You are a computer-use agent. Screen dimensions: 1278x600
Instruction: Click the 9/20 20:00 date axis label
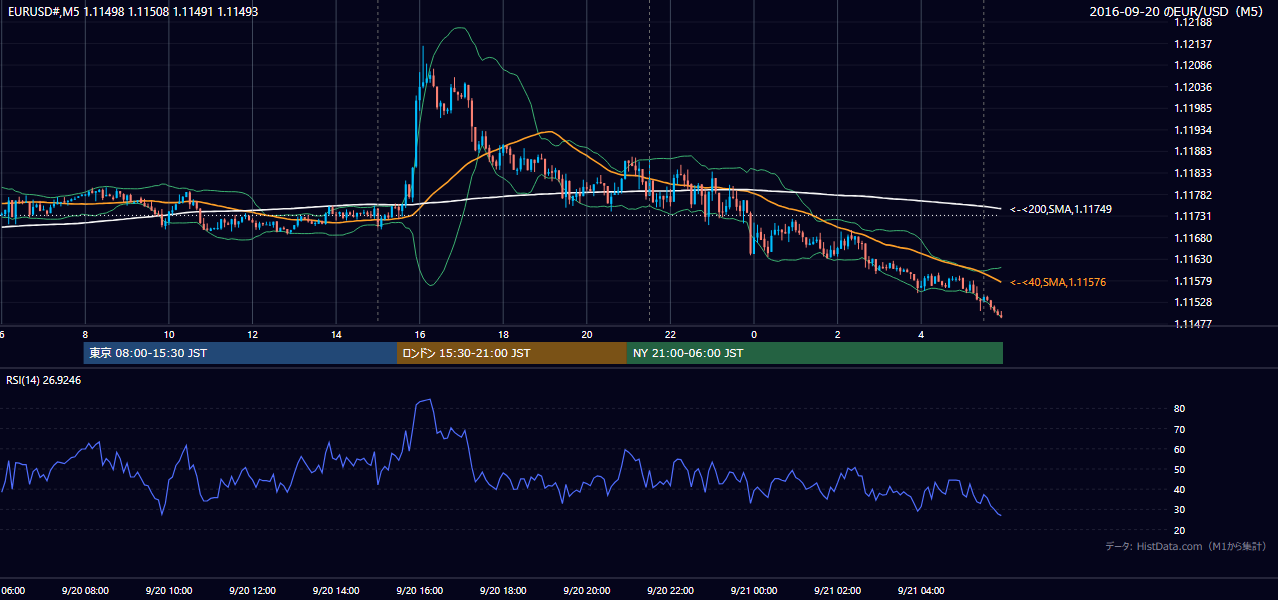point(587,591)
